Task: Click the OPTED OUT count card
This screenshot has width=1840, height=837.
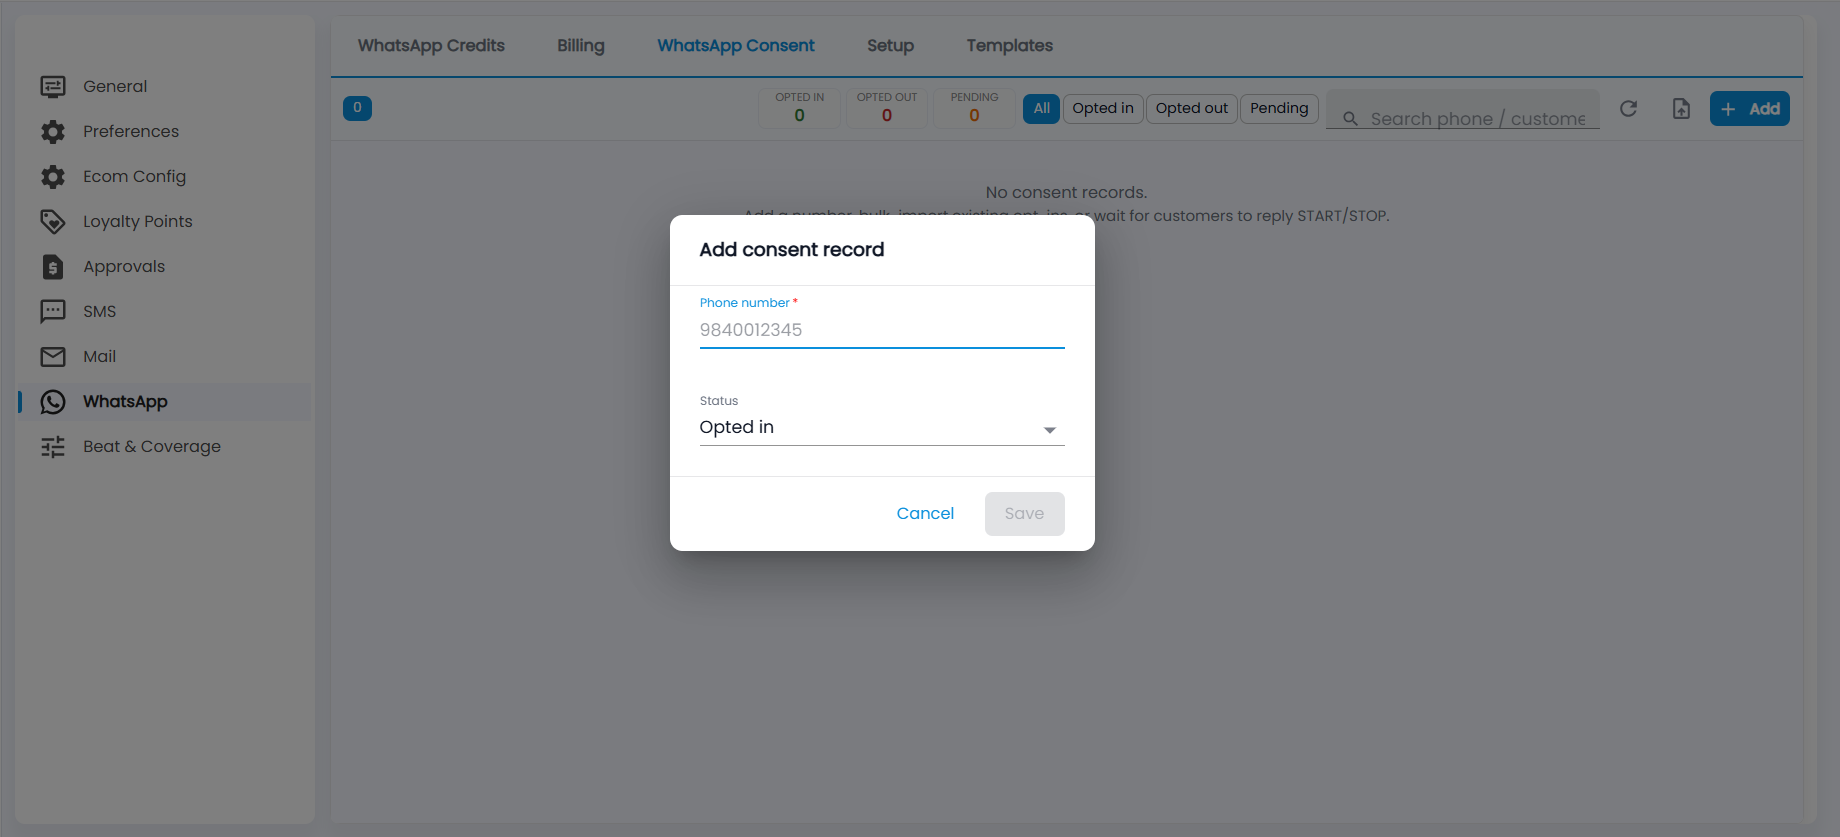Action: click(x=887, y=108)
